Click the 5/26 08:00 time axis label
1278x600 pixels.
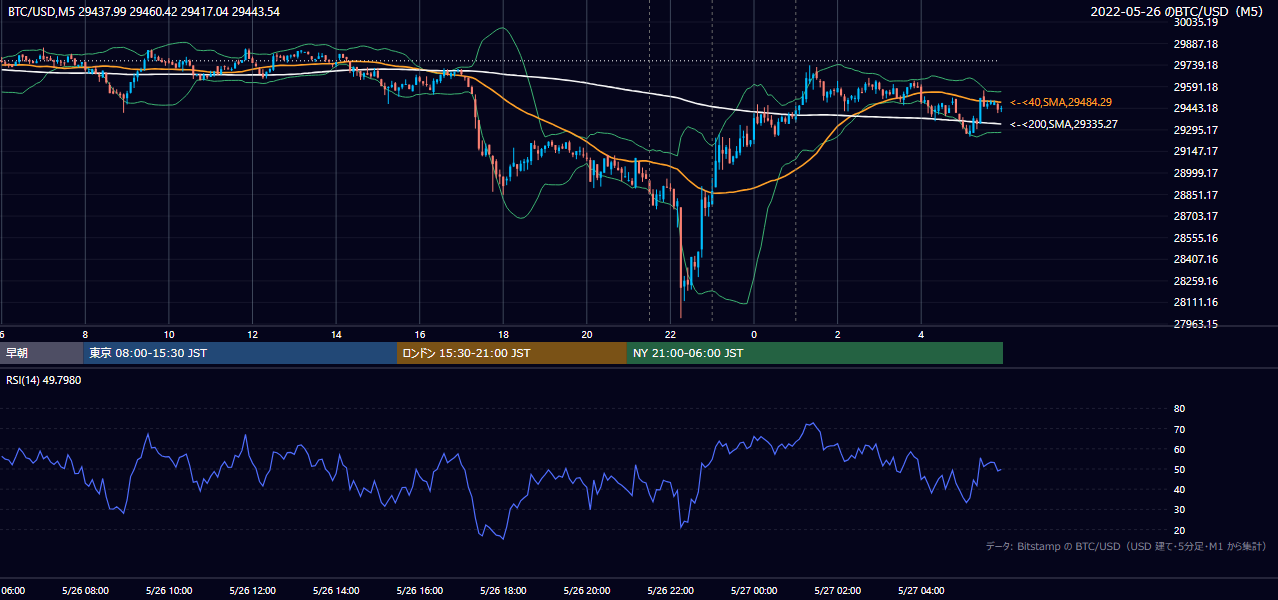[85, 591]
